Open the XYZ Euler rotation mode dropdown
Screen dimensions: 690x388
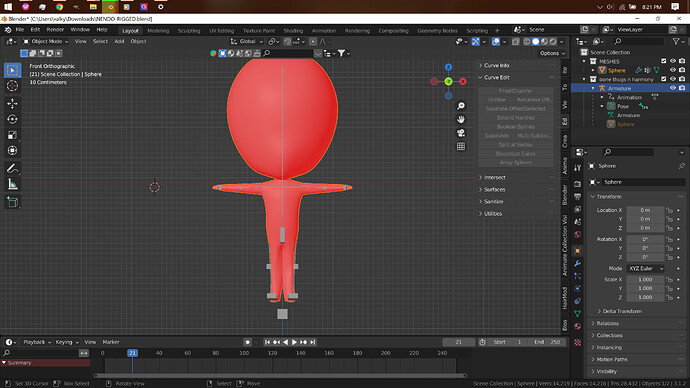646,268
